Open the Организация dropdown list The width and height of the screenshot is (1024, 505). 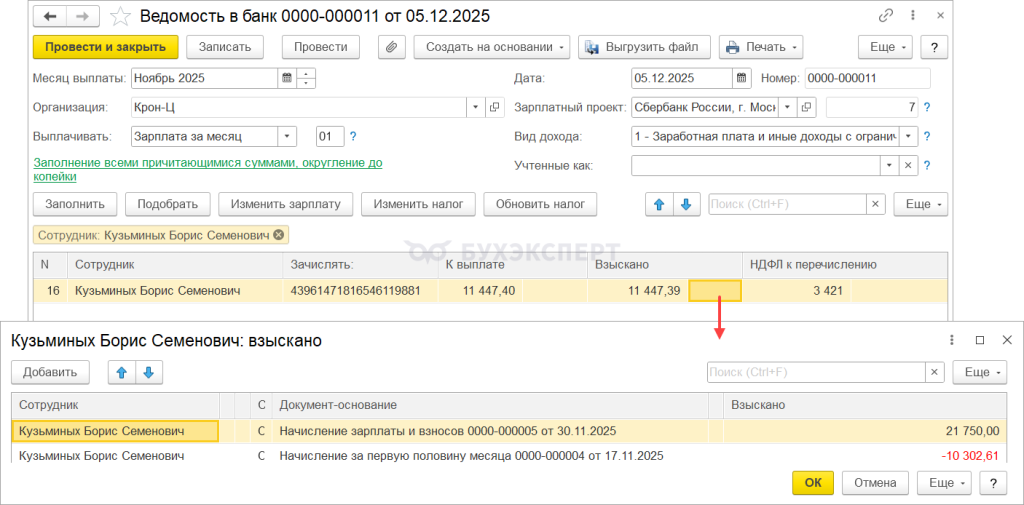tap(475, 107)
